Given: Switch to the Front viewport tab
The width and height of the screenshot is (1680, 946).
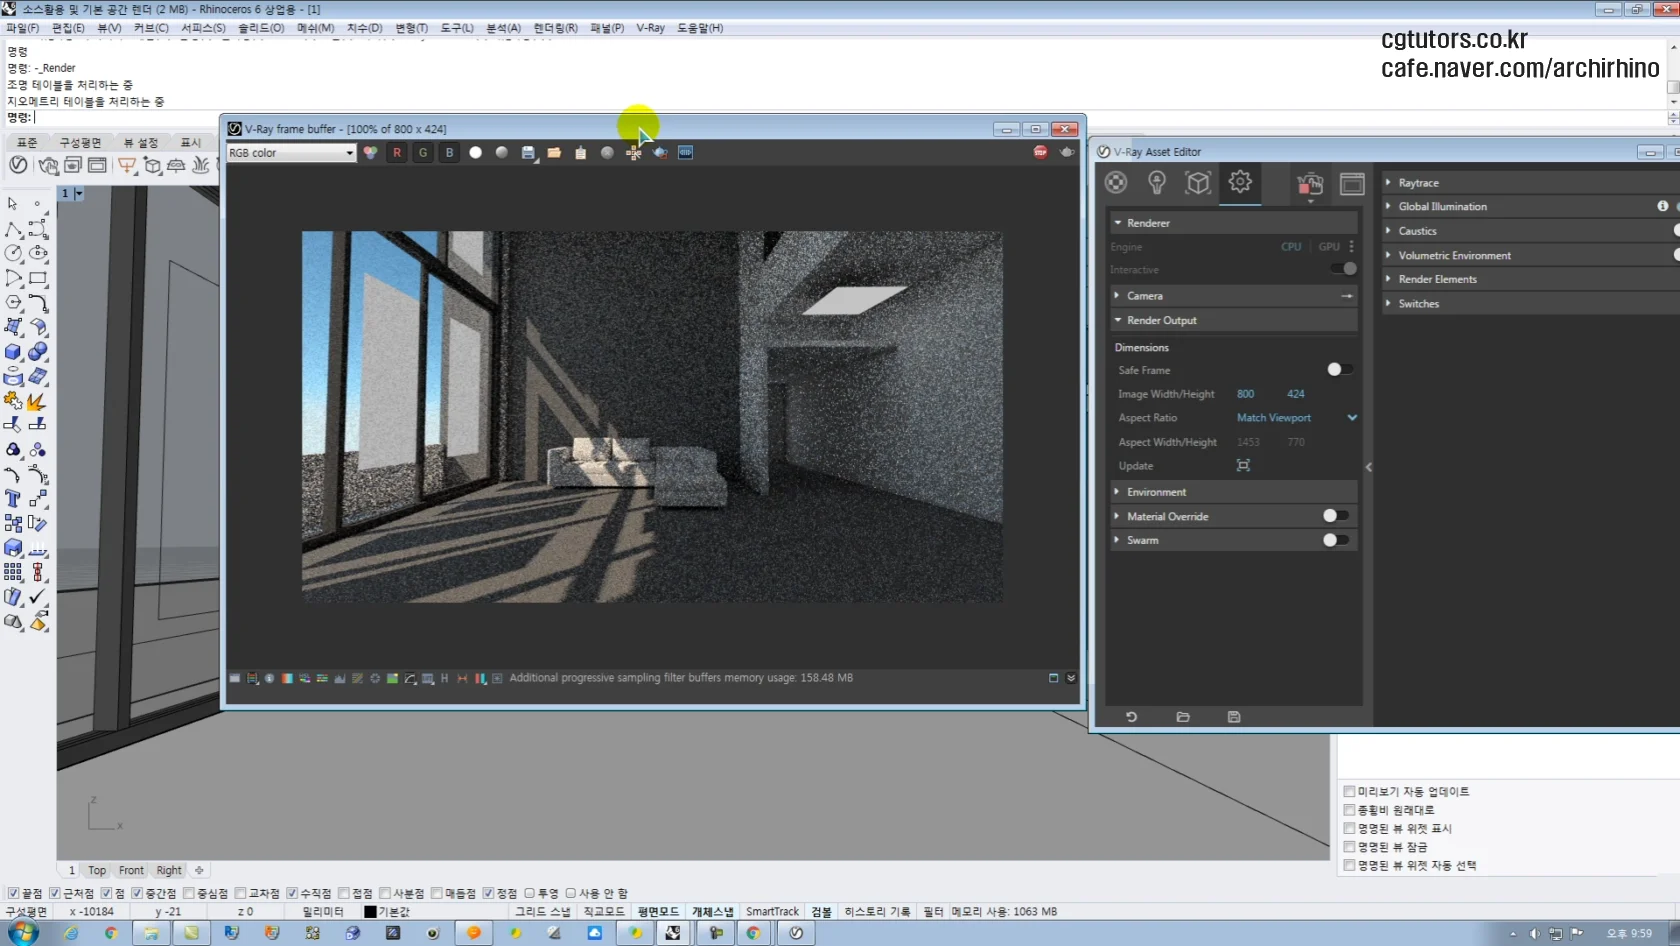Looking at the screenshot, I should (x=131, y=871).
